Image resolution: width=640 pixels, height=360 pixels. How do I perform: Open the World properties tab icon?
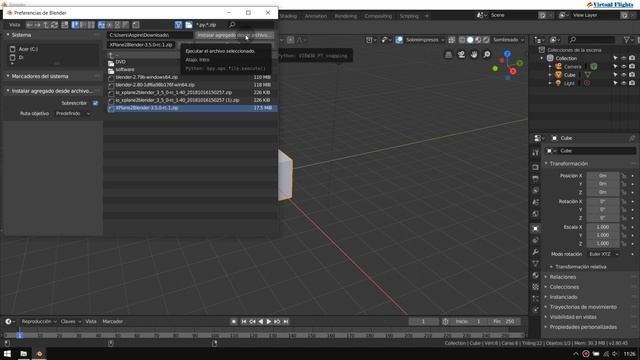click(535, 214)
